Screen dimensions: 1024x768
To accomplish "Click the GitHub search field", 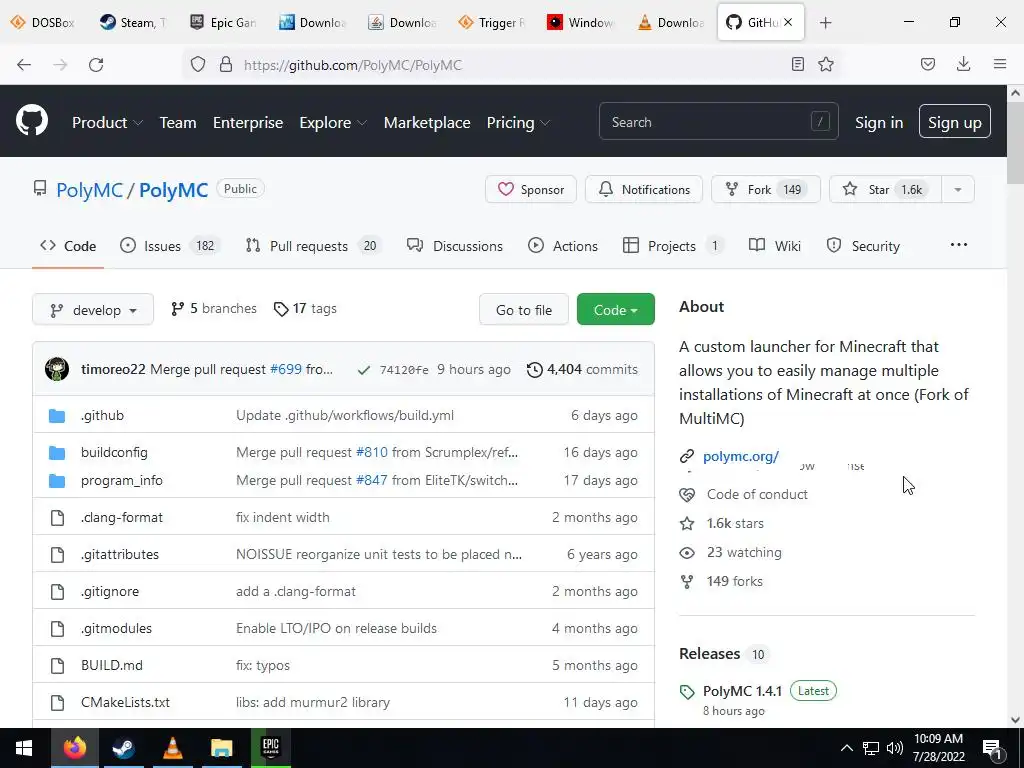I will tap(718, 121).
